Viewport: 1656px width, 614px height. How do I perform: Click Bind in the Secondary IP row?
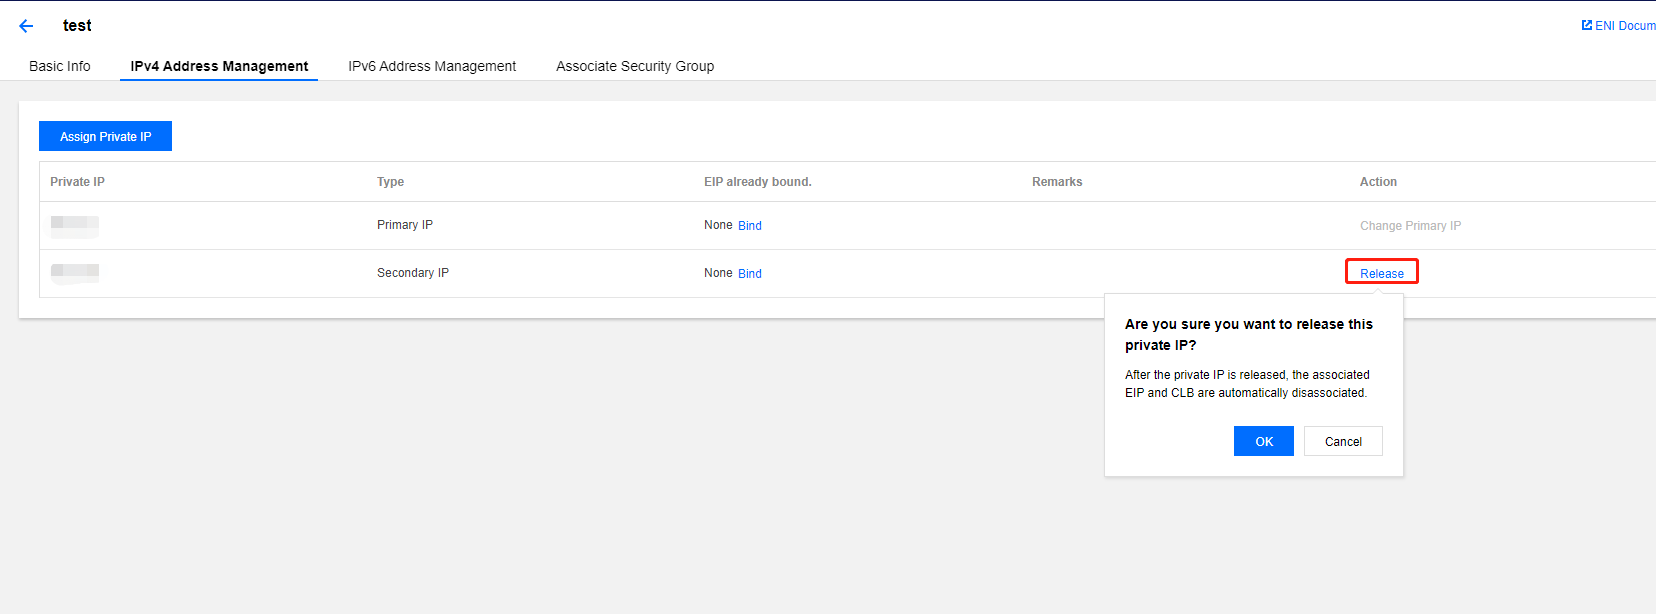pyautogui.click(x=750, y=274)
